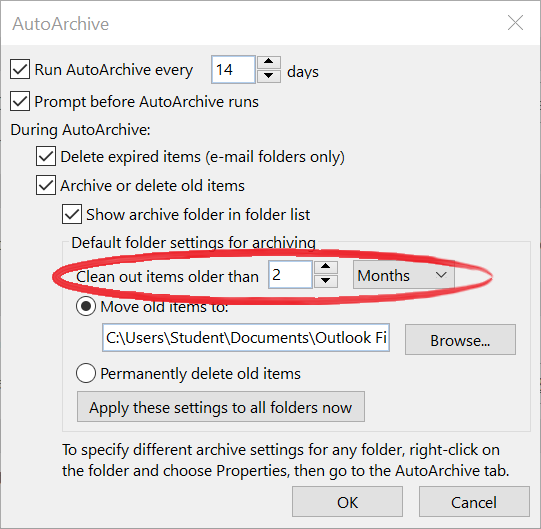The image size is (541, 529).
Task: Choose Permanently delete old items option
Action: [86, 373]
